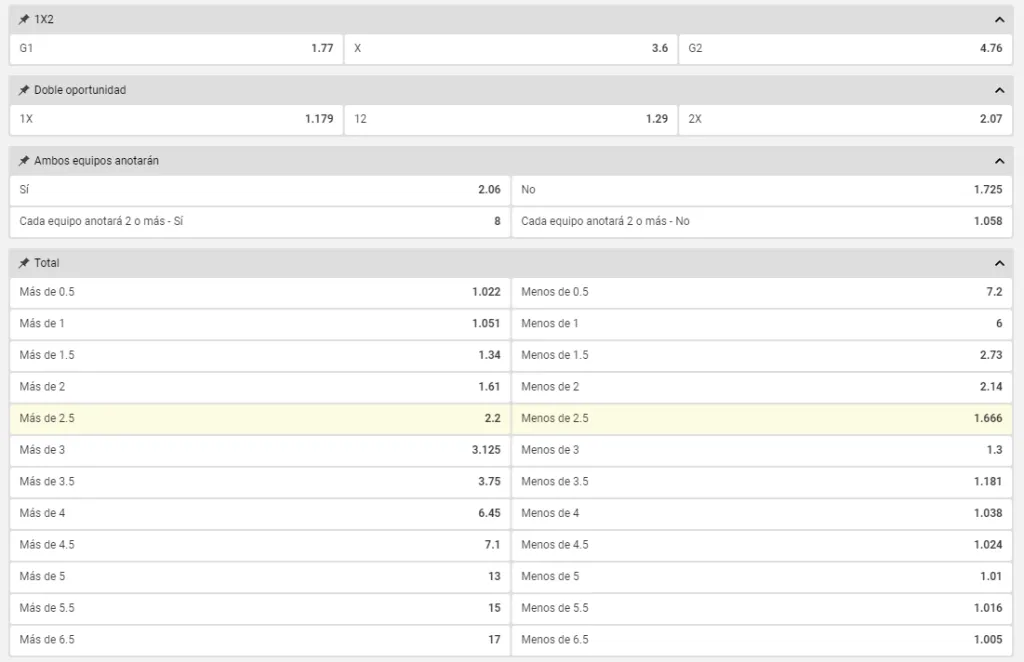Select Más de 6.5 at odds 17
This screenshot has height=662, width=1024.
point(260,640)
